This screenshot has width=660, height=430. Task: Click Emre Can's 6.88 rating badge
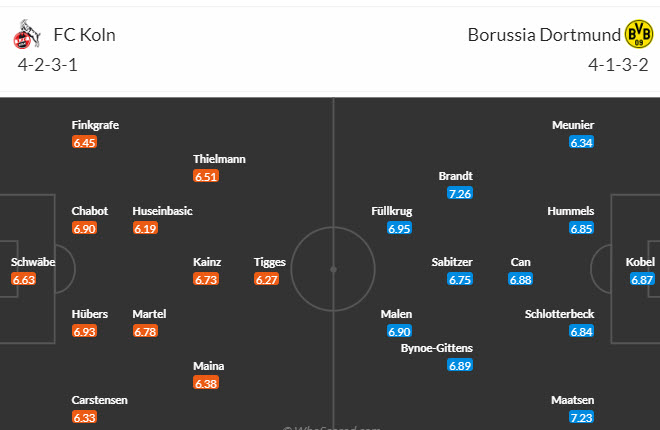point(521,280)
